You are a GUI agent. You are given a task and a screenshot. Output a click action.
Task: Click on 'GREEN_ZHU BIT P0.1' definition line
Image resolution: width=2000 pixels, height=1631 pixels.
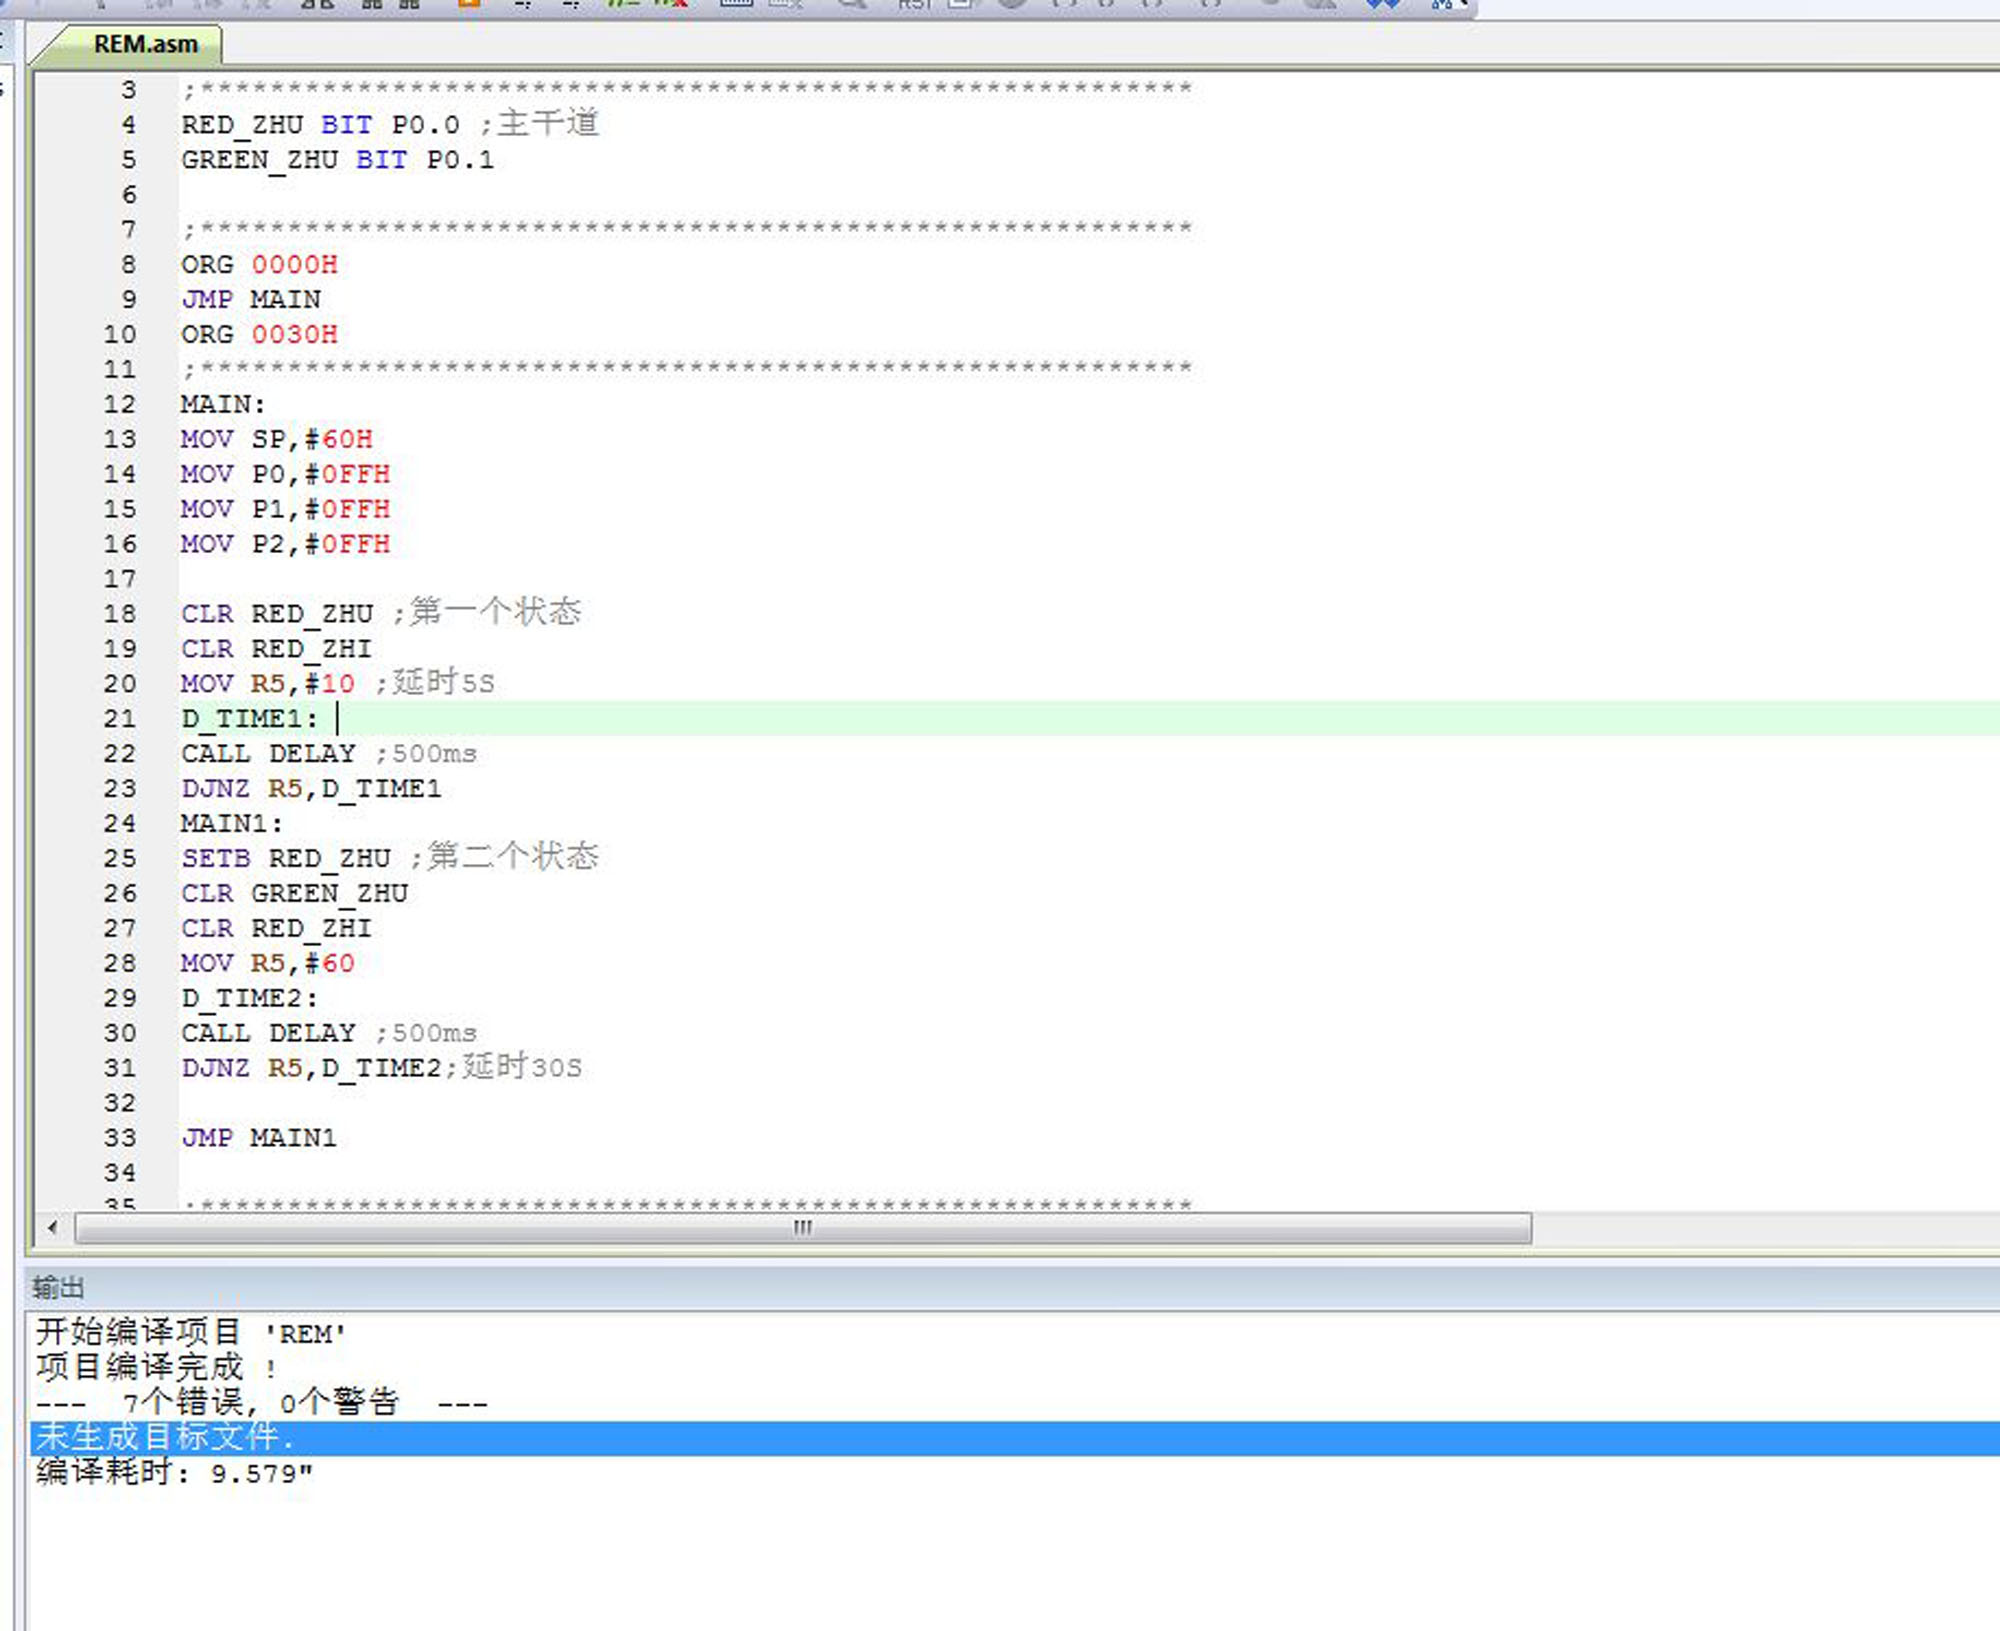click(337, 160)
